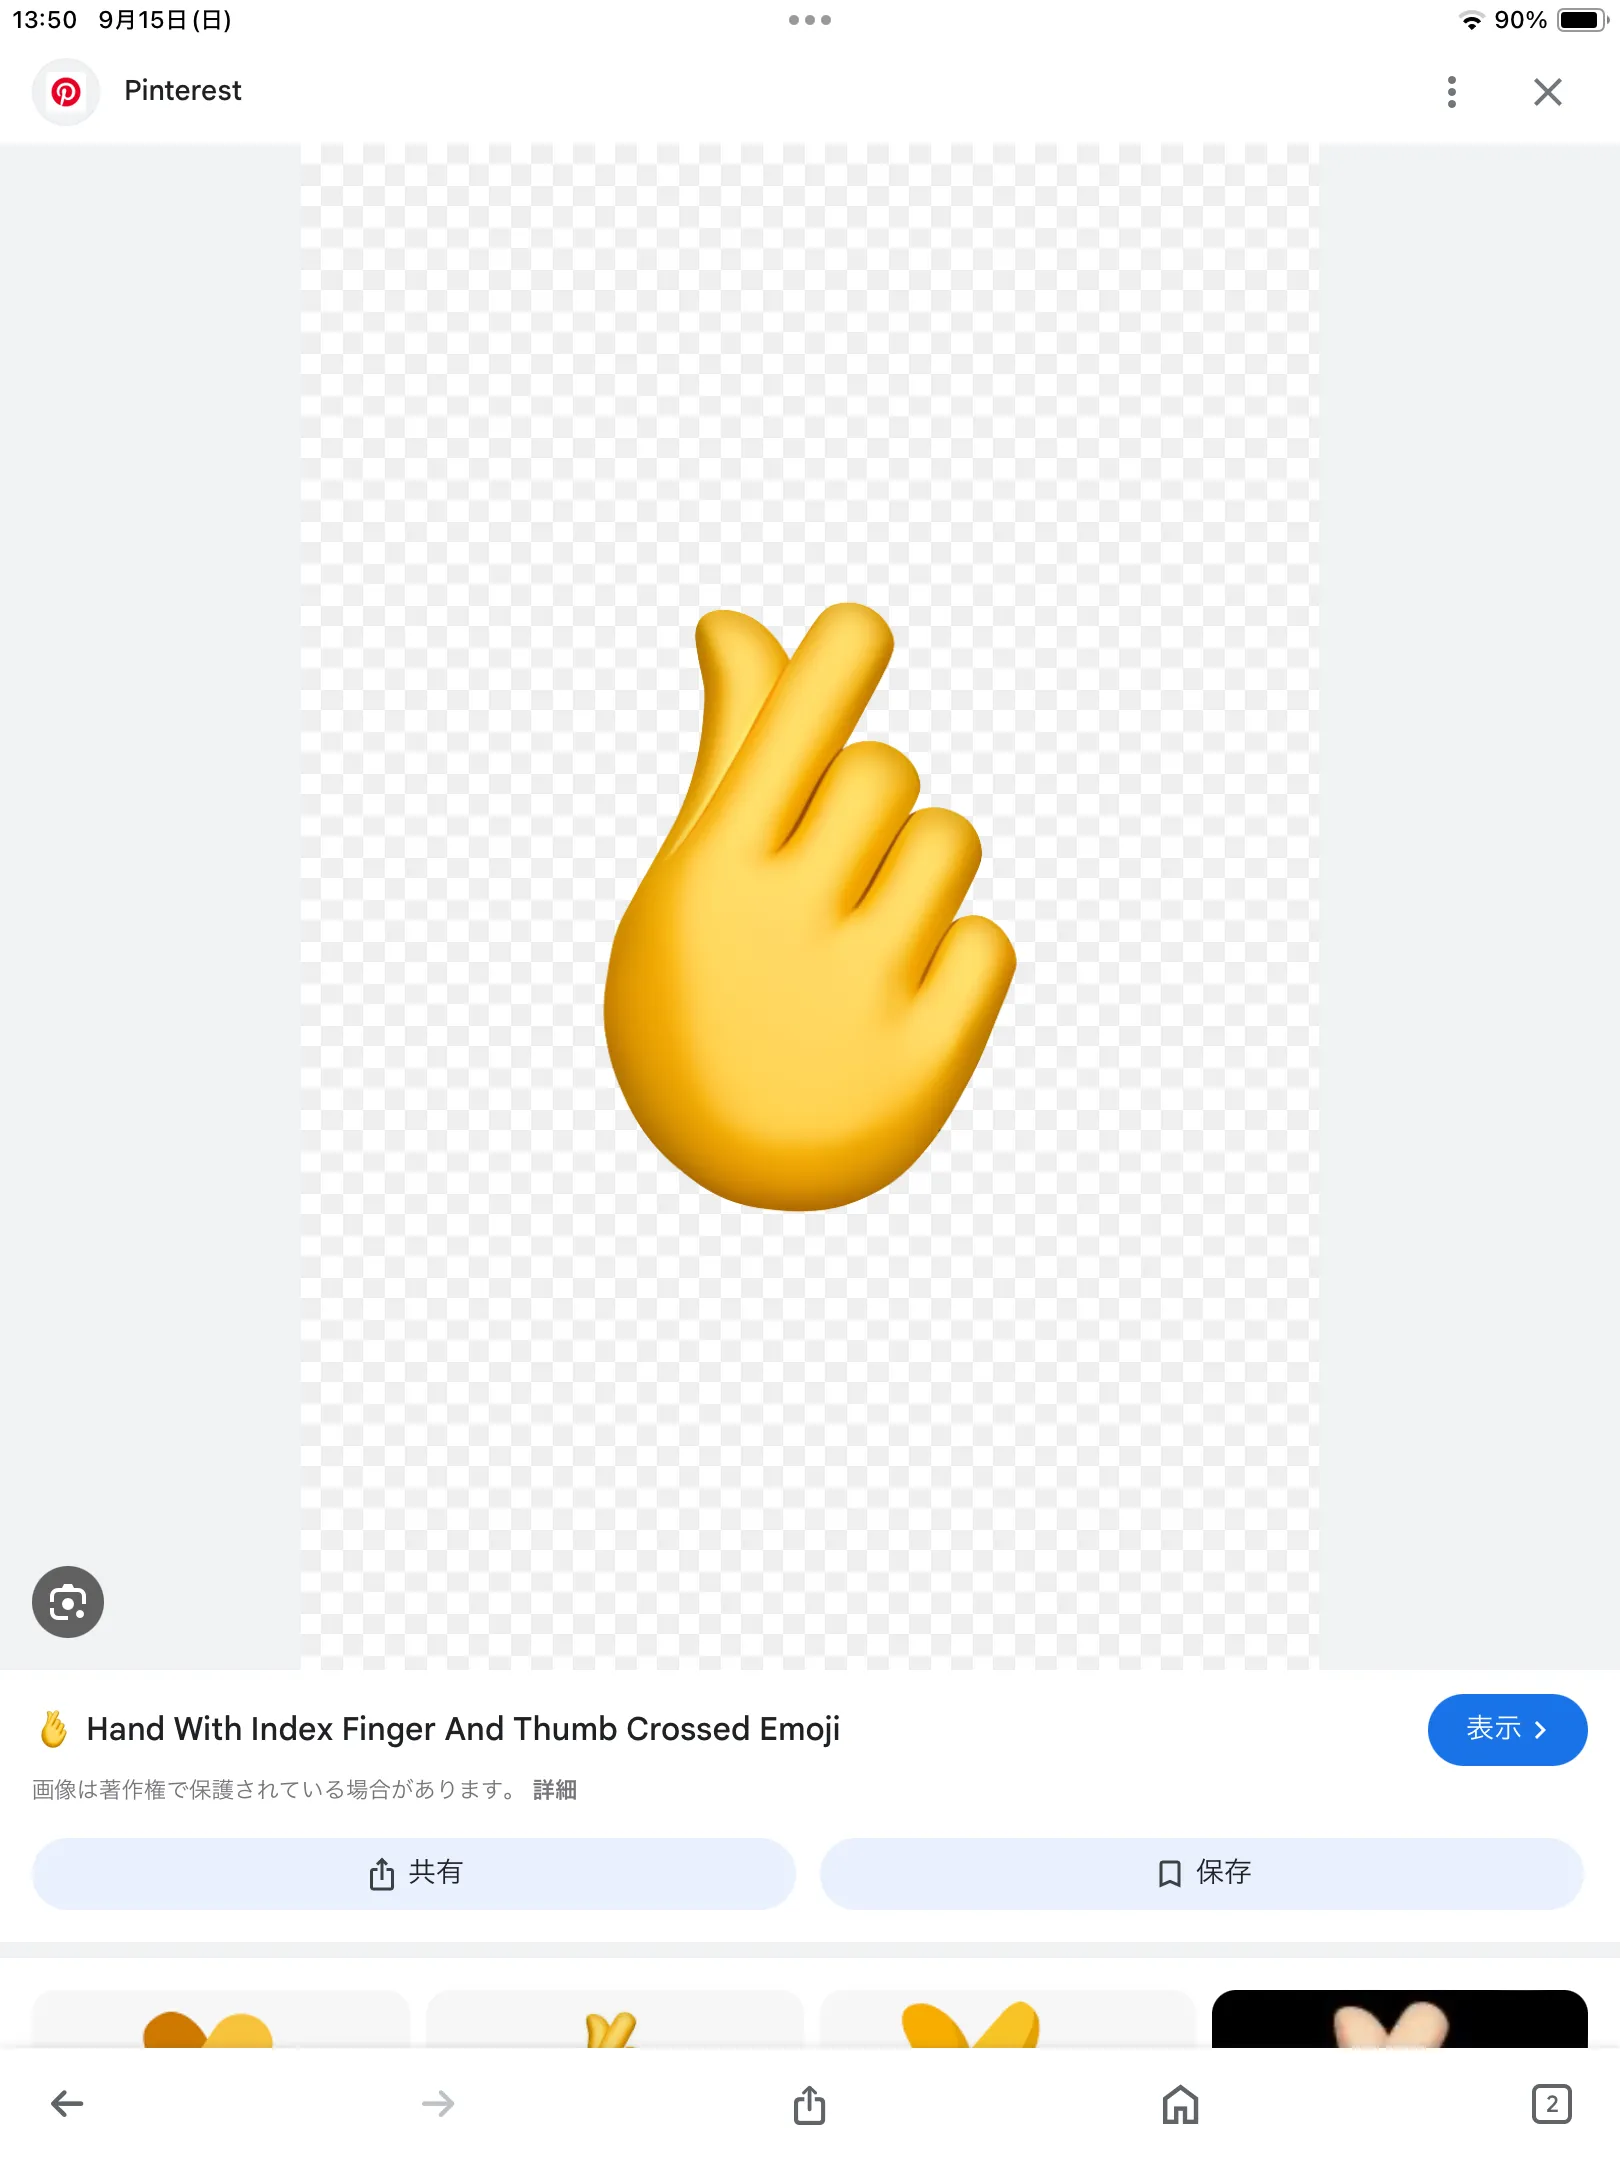Activate the Google Lens search icon
This screenshot has width=1620, height=2160.
coord(68,1602)
